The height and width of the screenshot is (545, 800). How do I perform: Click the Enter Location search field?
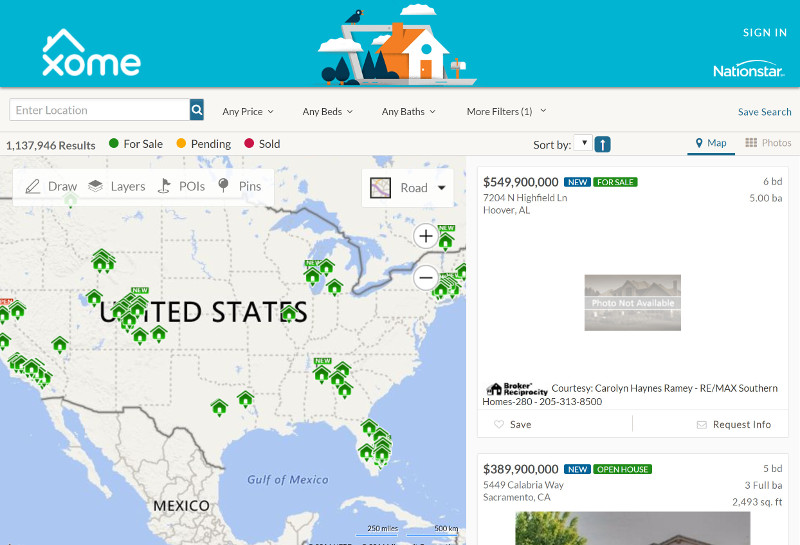pos(99,110)
